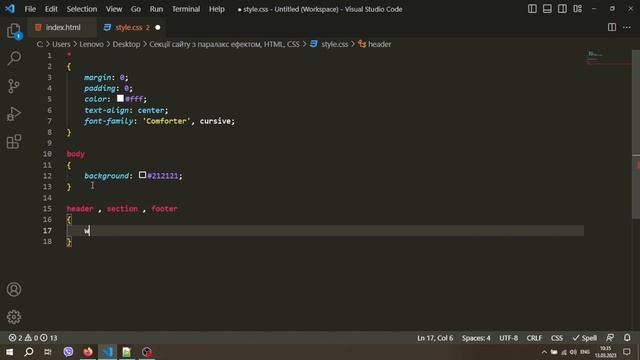
Task: Click the feedback icon in status bar
Action: coord(610,338)
